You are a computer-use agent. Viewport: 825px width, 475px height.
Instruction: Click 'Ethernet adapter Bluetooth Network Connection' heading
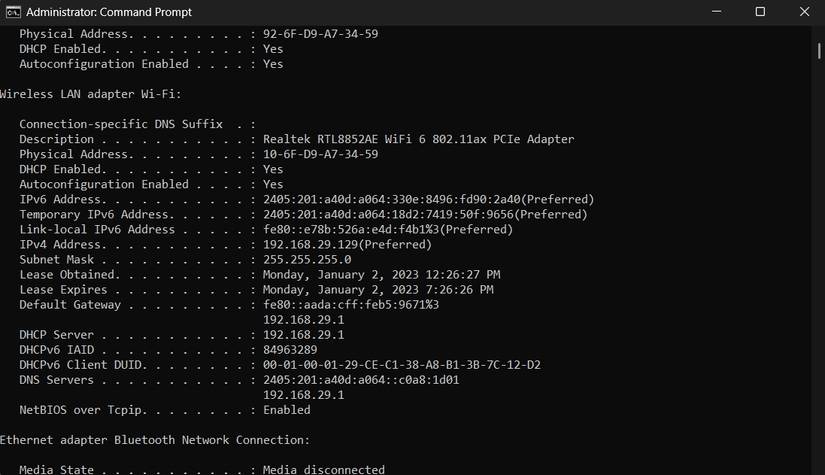[x=155, y=440]
